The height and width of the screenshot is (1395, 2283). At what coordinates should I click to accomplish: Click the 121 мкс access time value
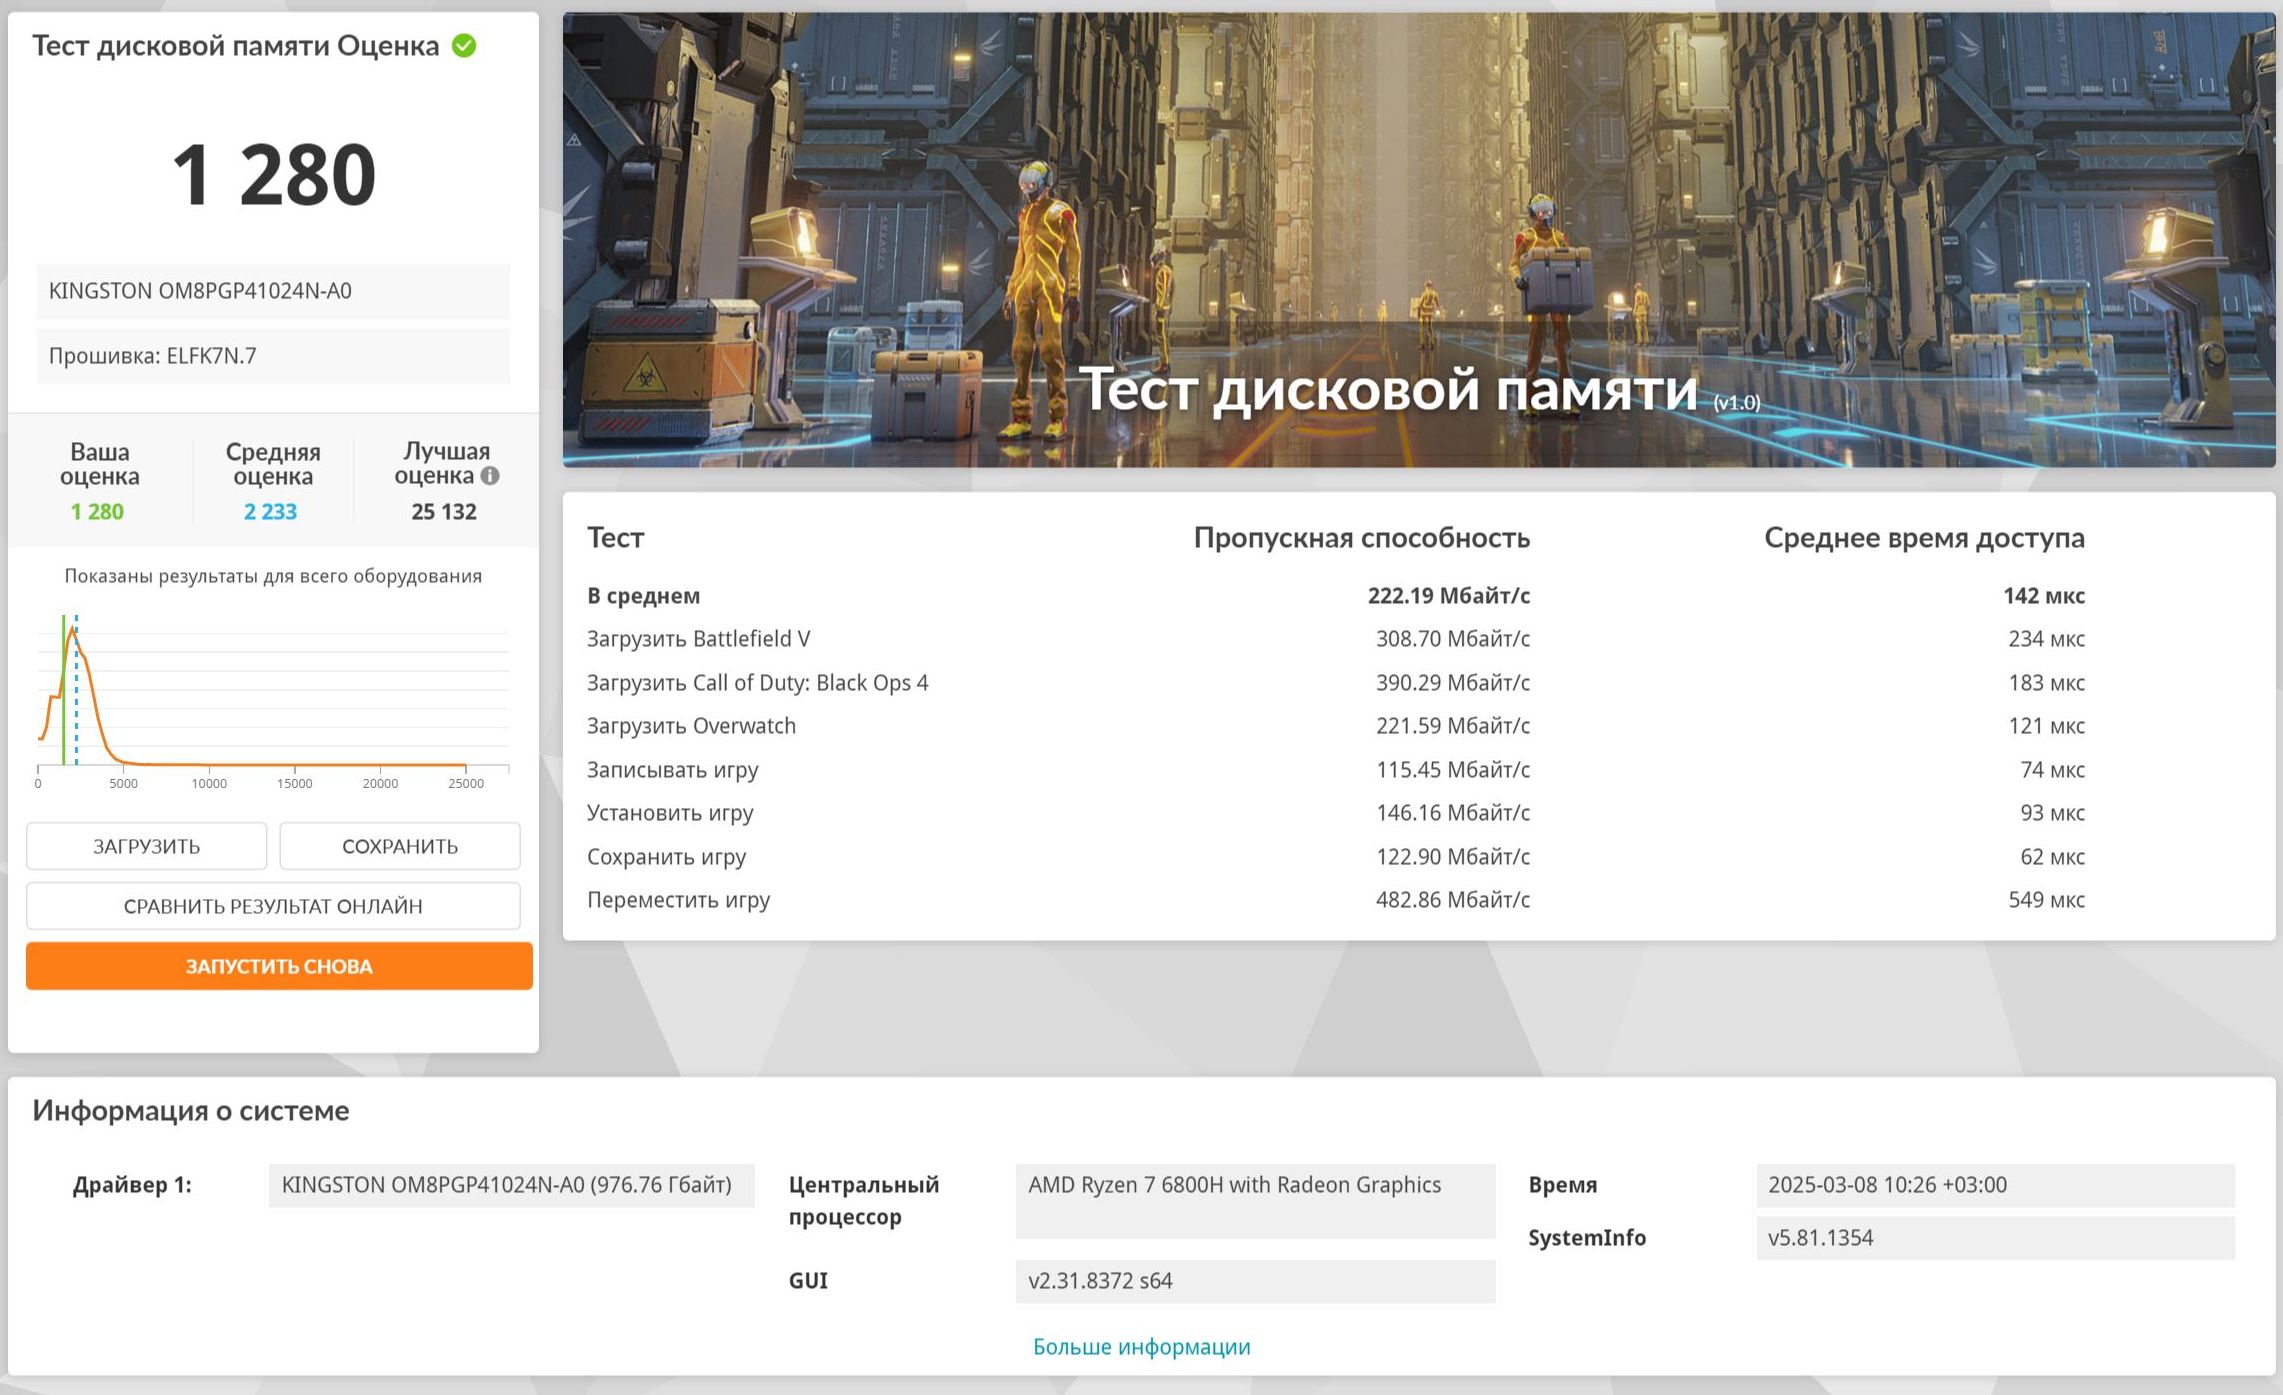[x=2047, y=726]
